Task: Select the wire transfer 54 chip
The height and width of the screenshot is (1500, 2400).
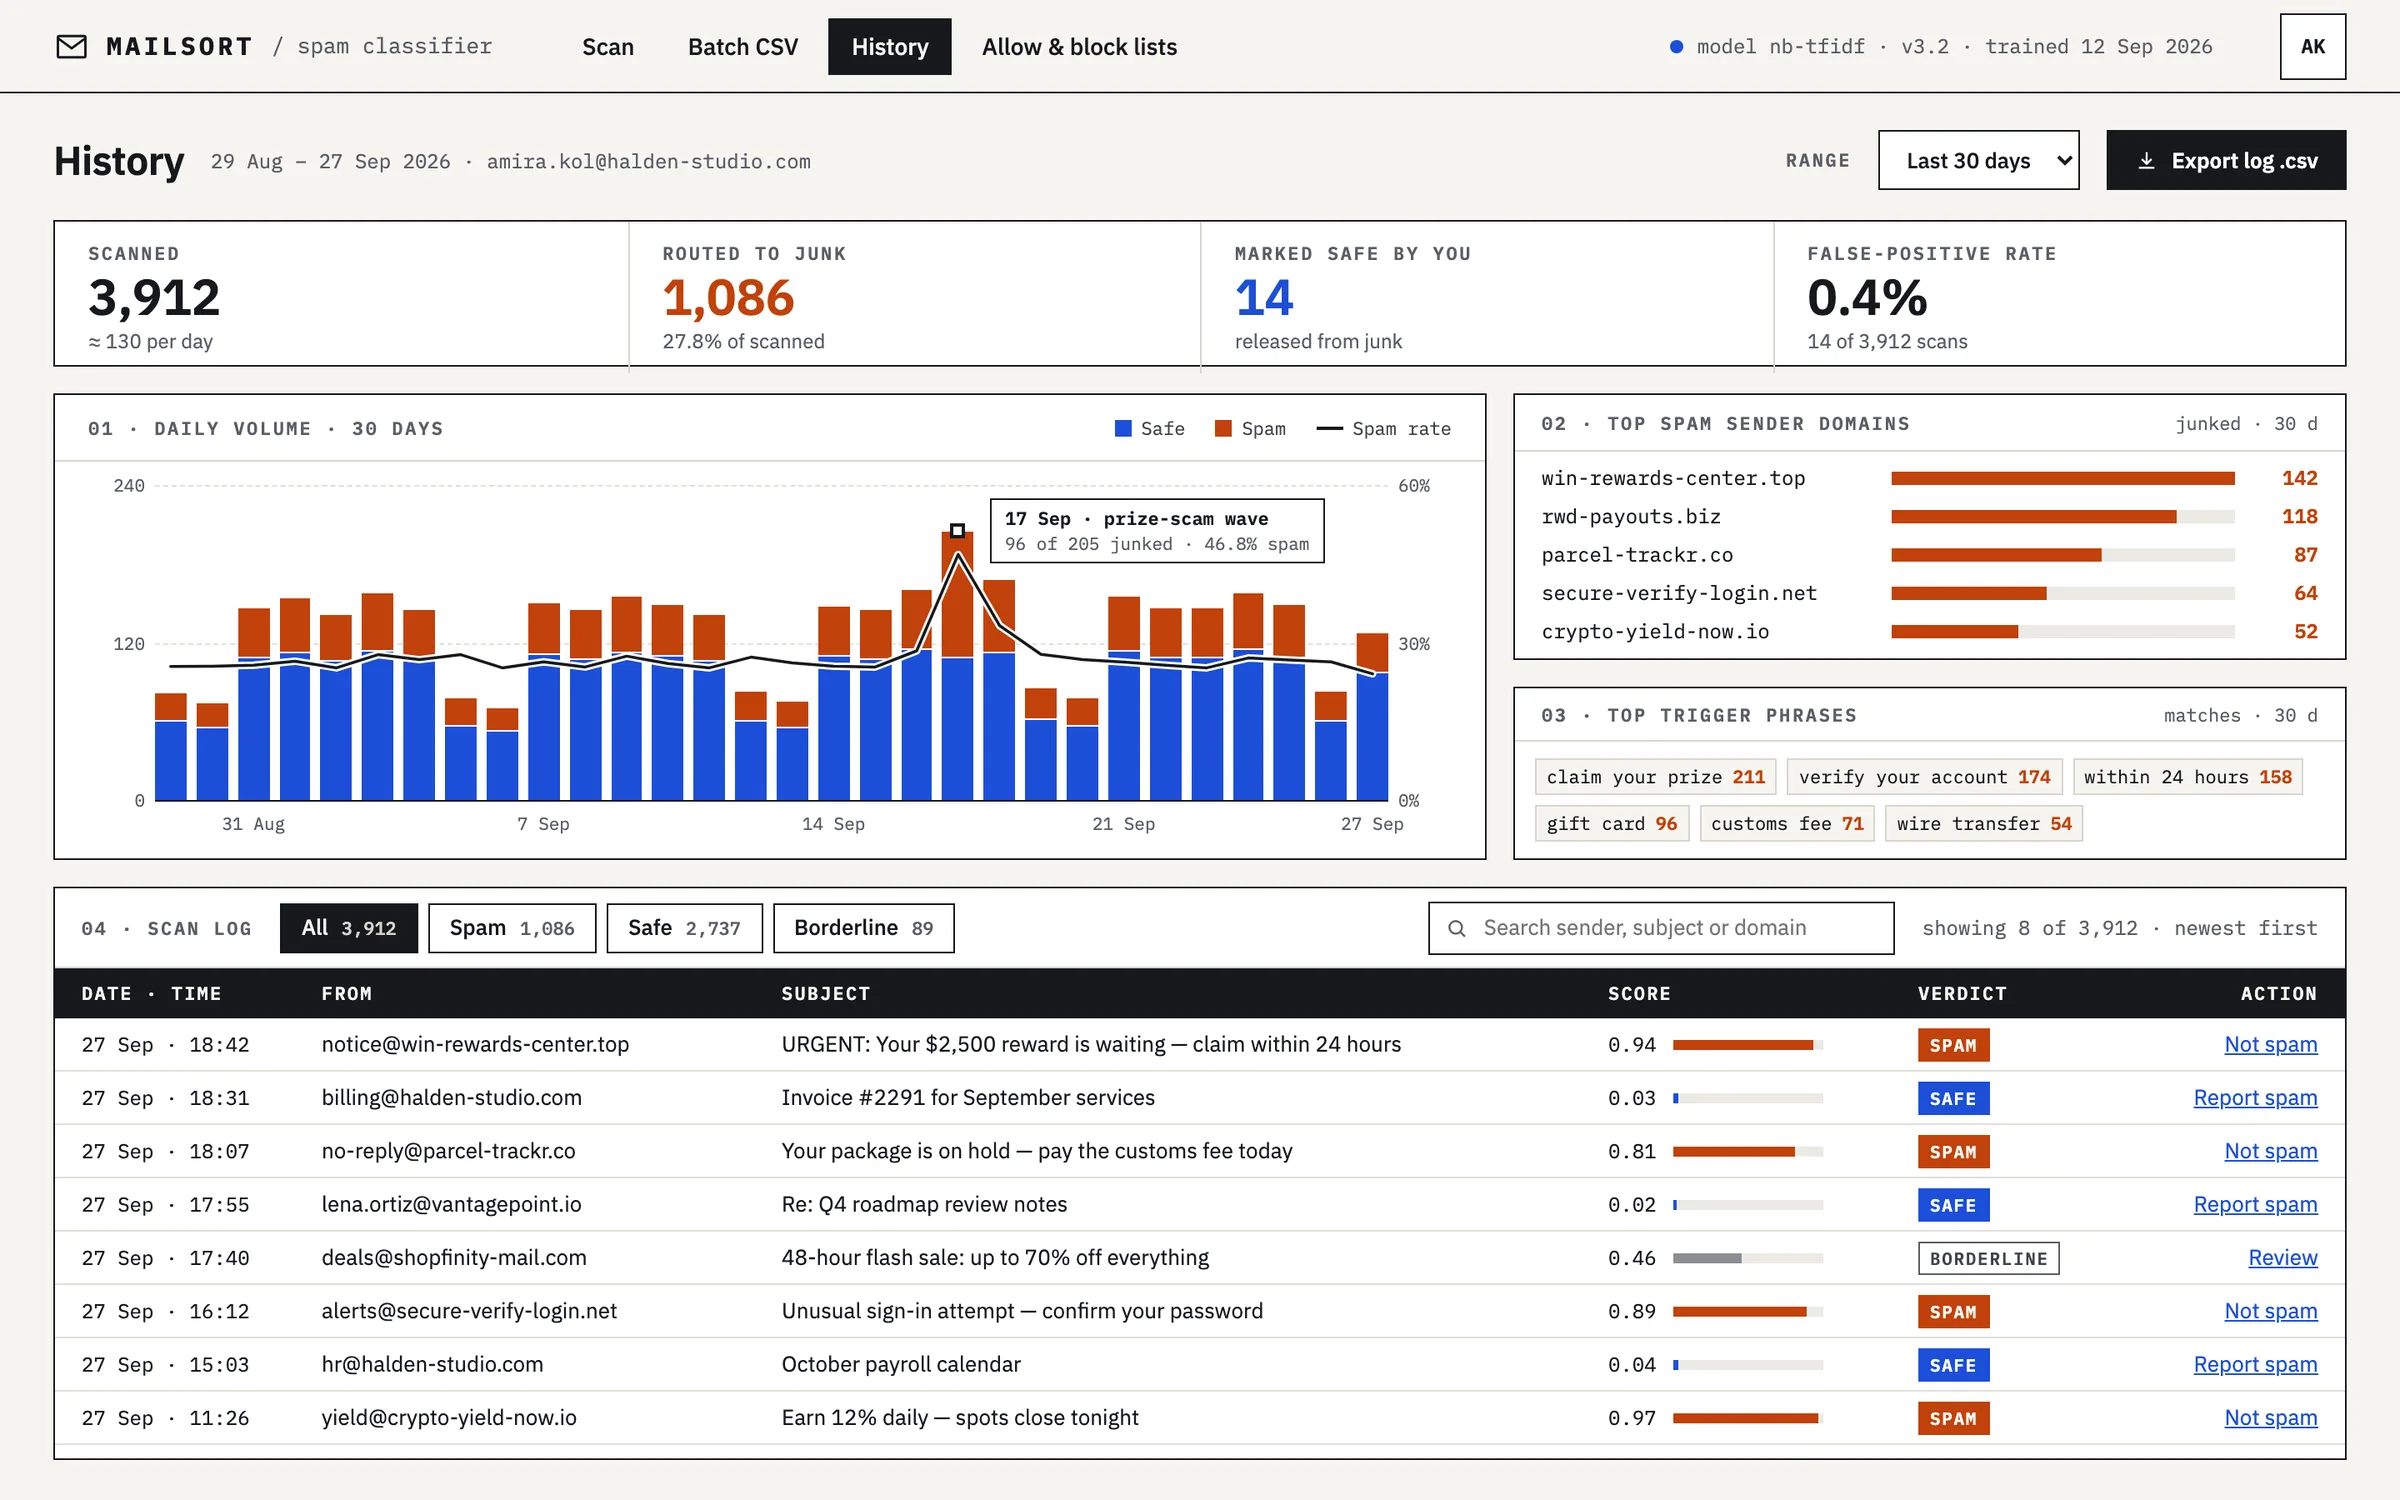Action: tap(1984, 824)
